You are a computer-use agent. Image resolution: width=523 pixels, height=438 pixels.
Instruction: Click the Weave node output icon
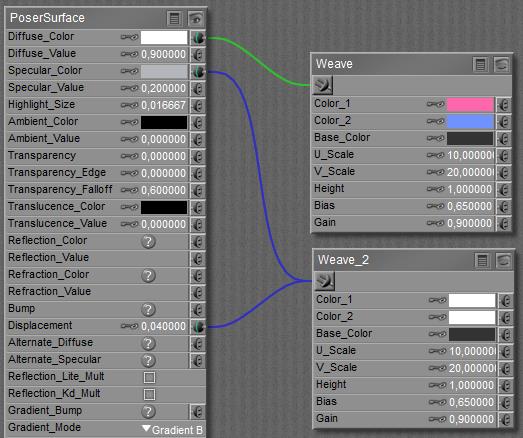(323, 85)
